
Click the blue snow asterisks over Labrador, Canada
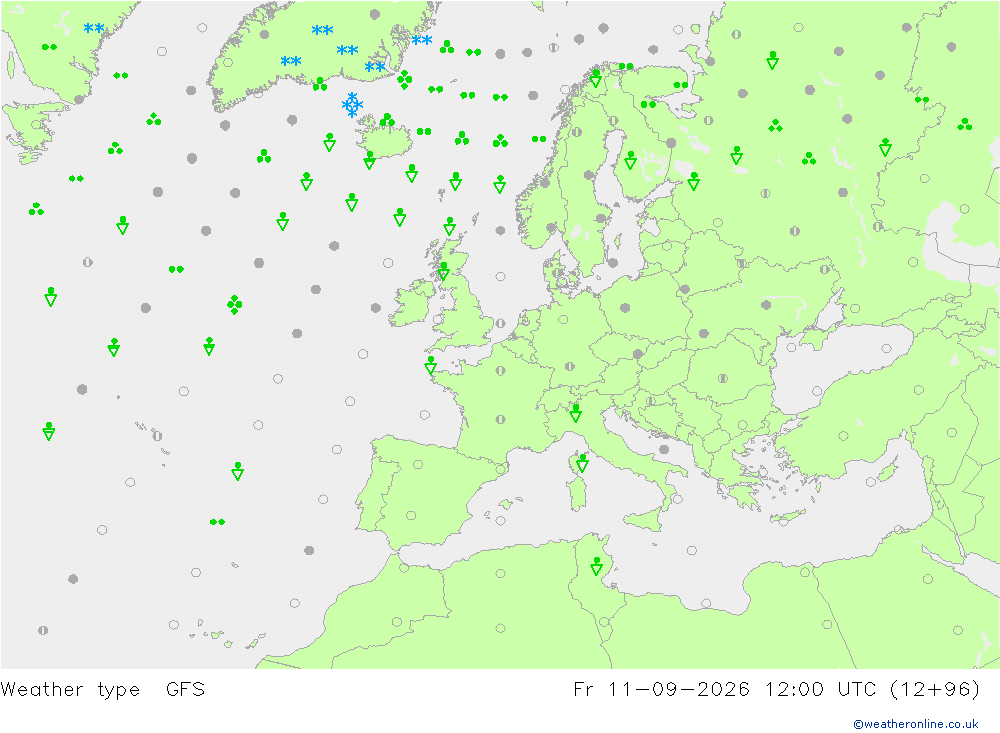(94, 28)
